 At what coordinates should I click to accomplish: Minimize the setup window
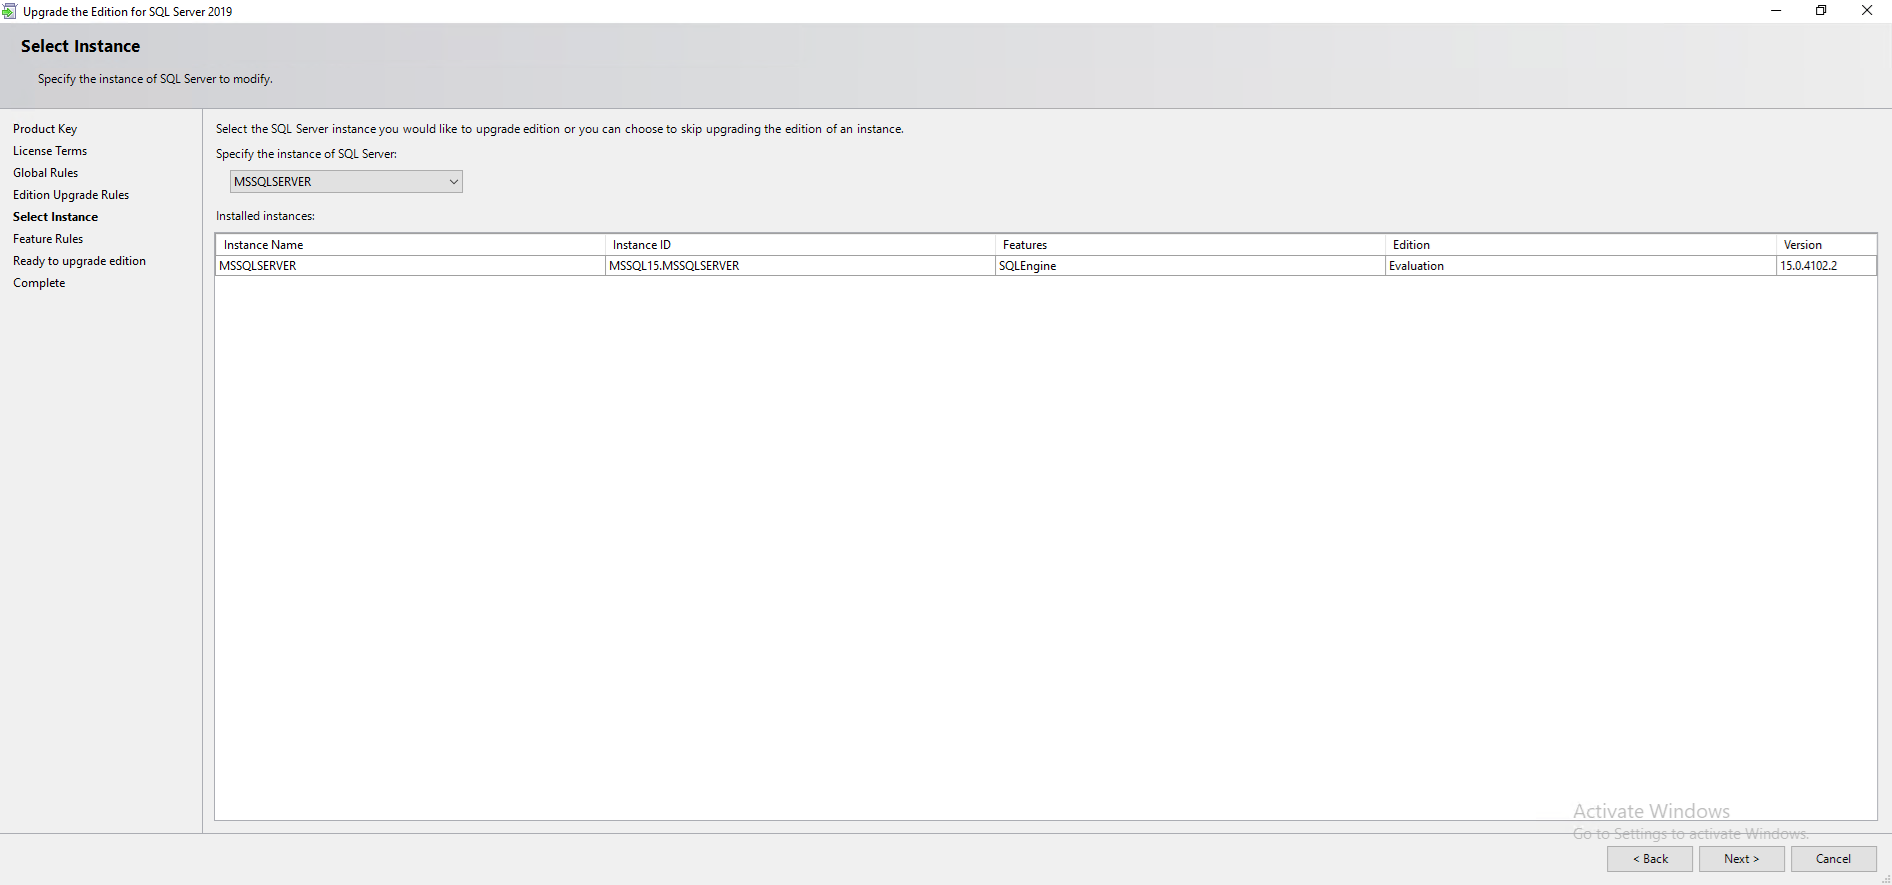click(1776, 11)
